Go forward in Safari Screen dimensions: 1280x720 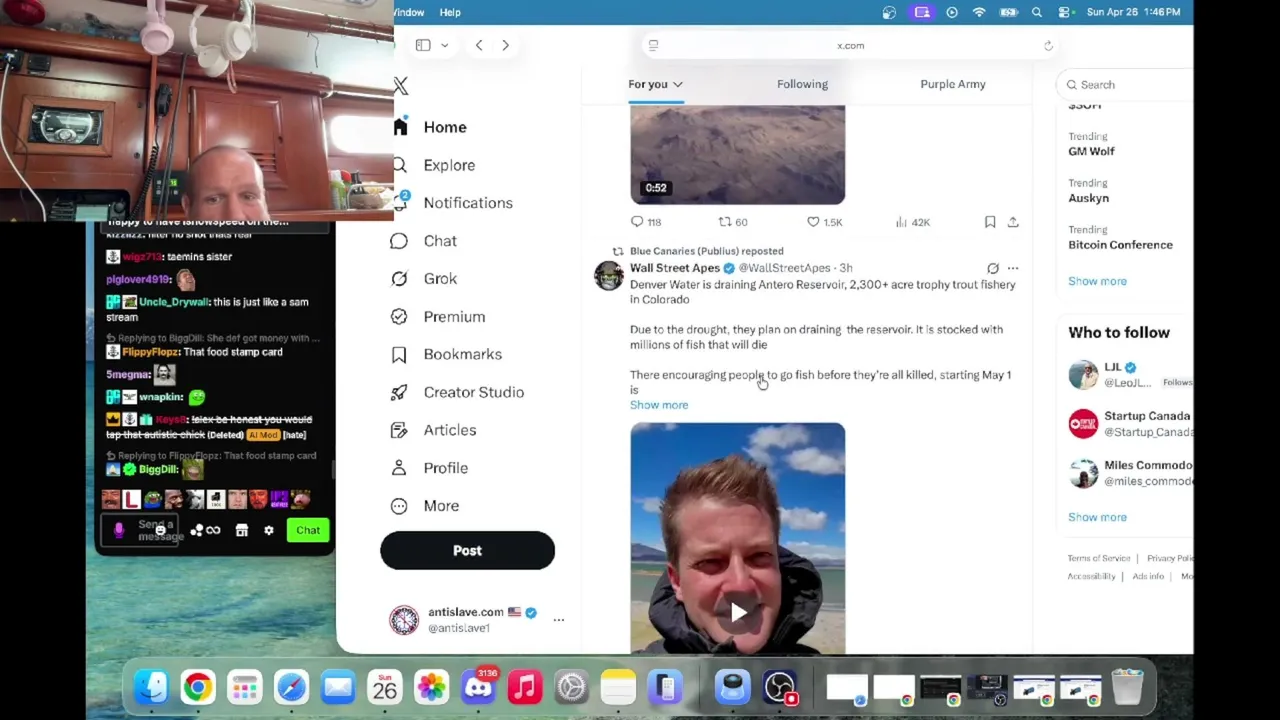tap(505, 45)
